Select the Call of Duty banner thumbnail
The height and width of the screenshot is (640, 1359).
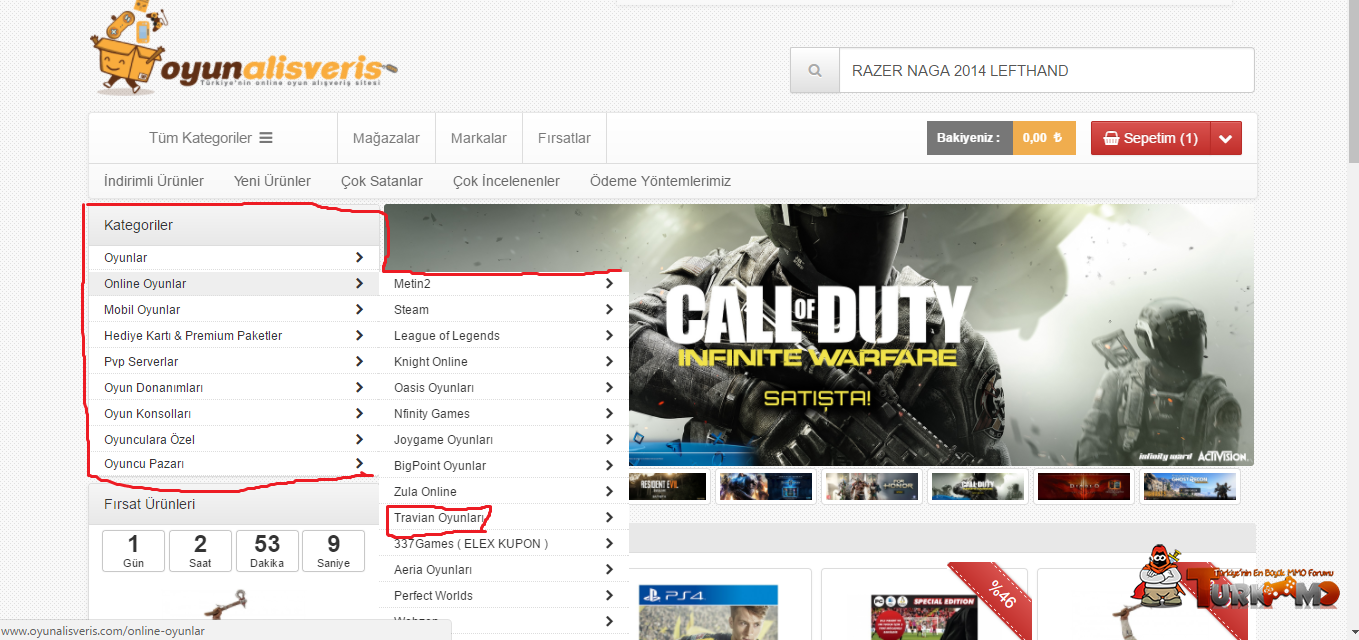pos(978,486)
